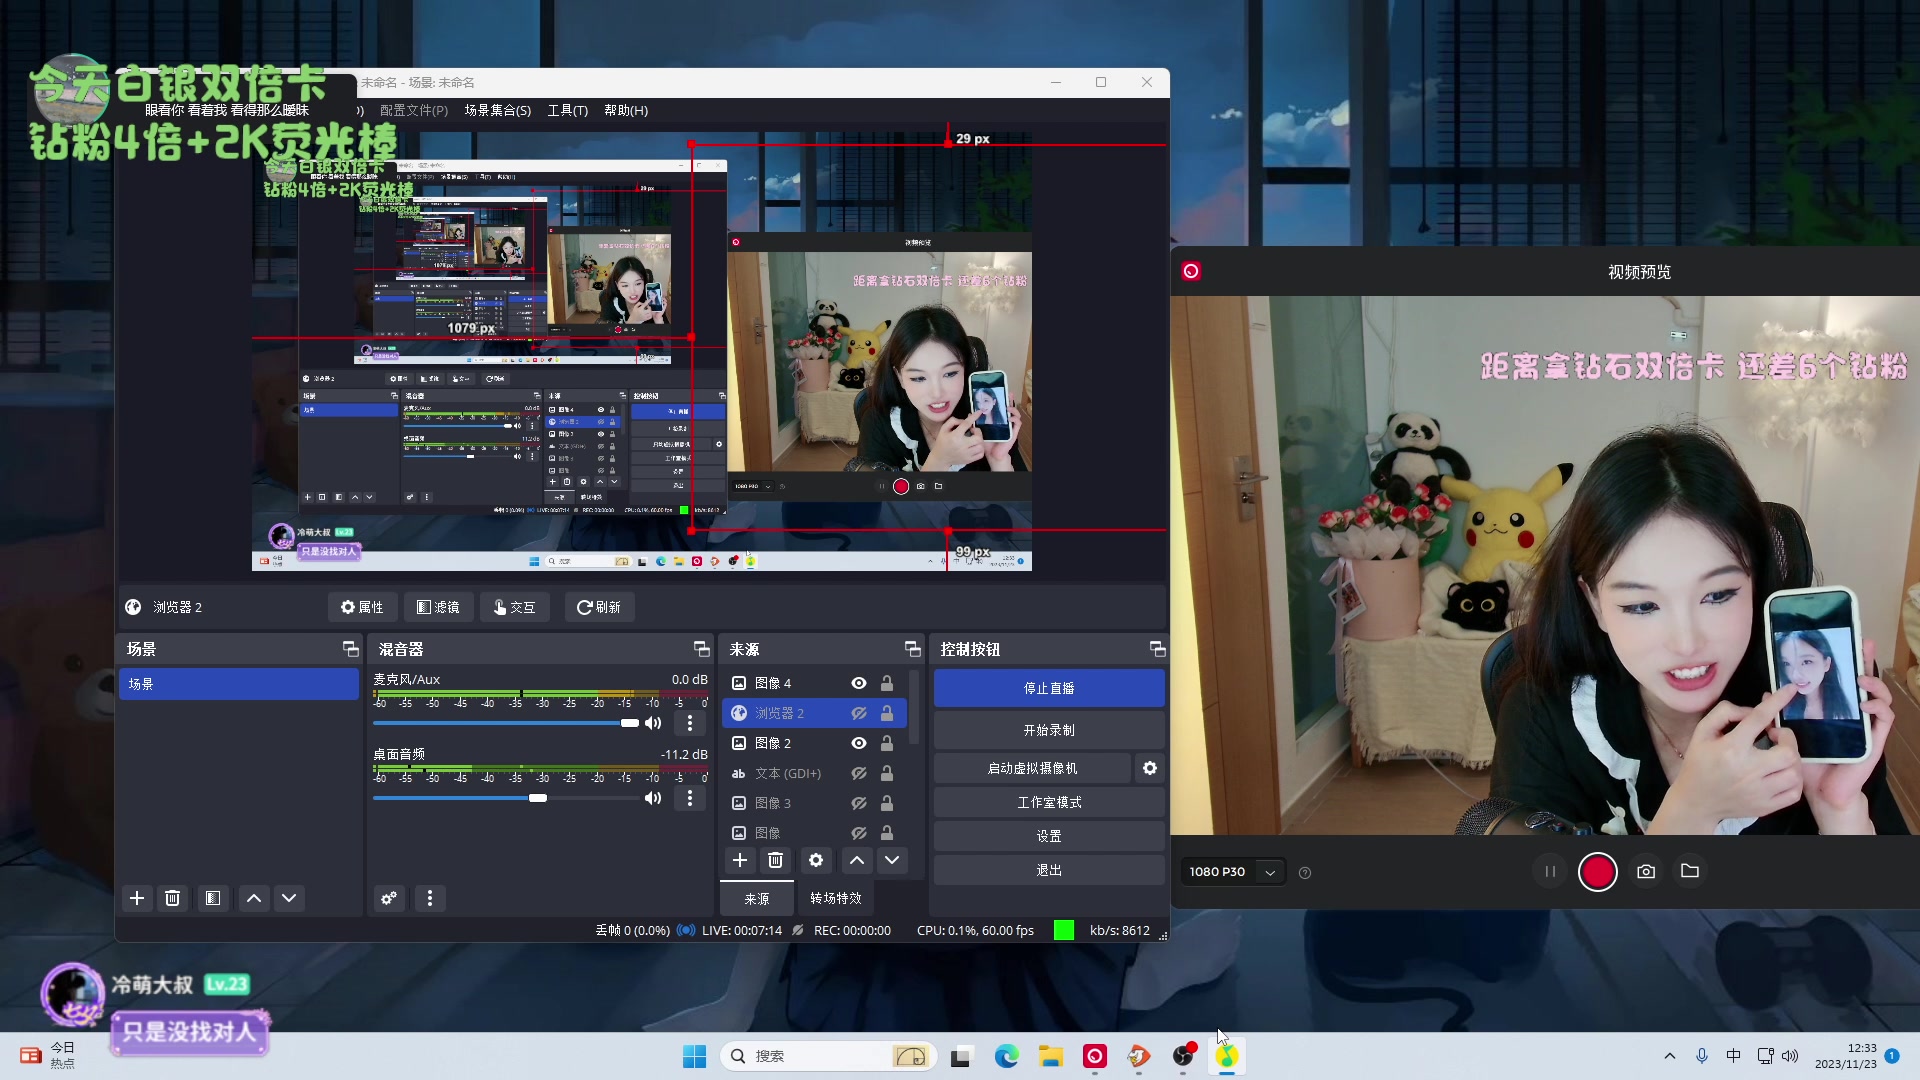Toggle visibility of 图像 4 source

858,683
